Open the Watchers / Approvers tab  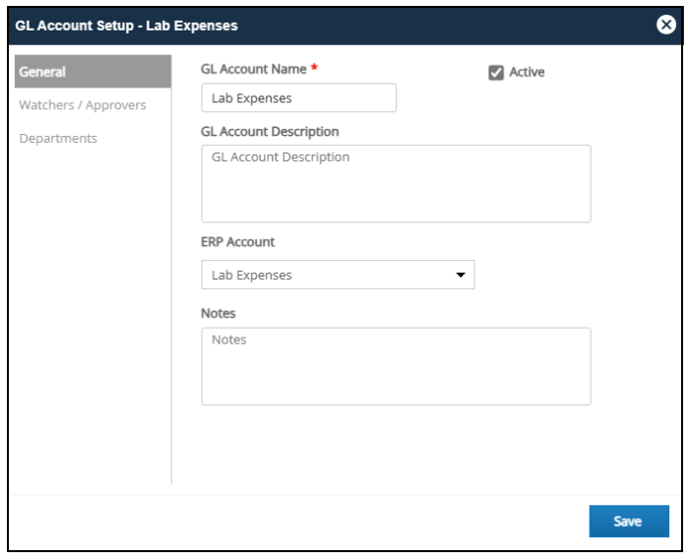(82, 105)
